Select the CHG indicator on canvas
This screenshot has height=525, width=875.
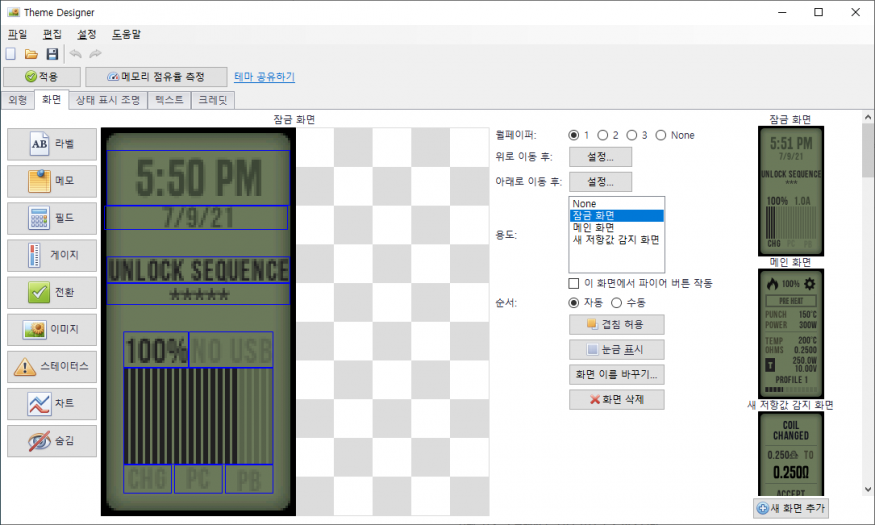point(147,479)
